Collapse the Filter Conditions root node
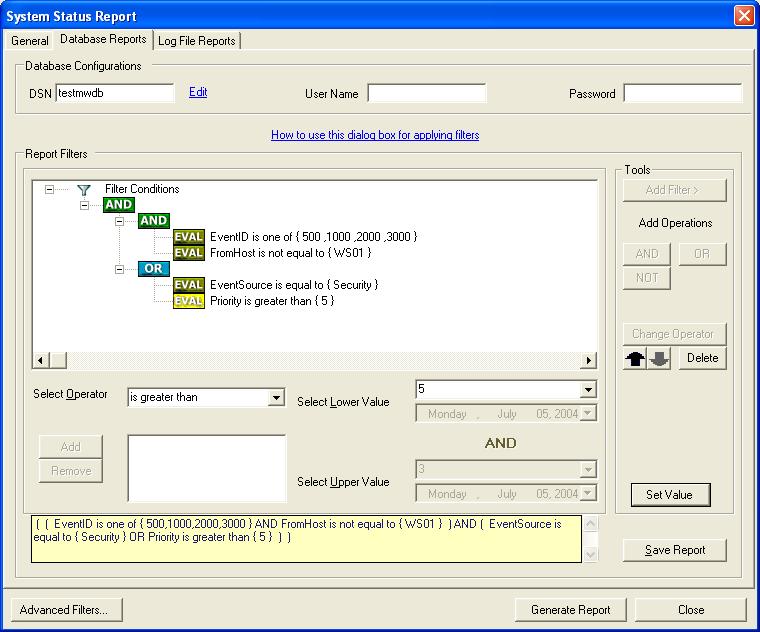The width and height of the screenshot is (760, 632). 50,189
